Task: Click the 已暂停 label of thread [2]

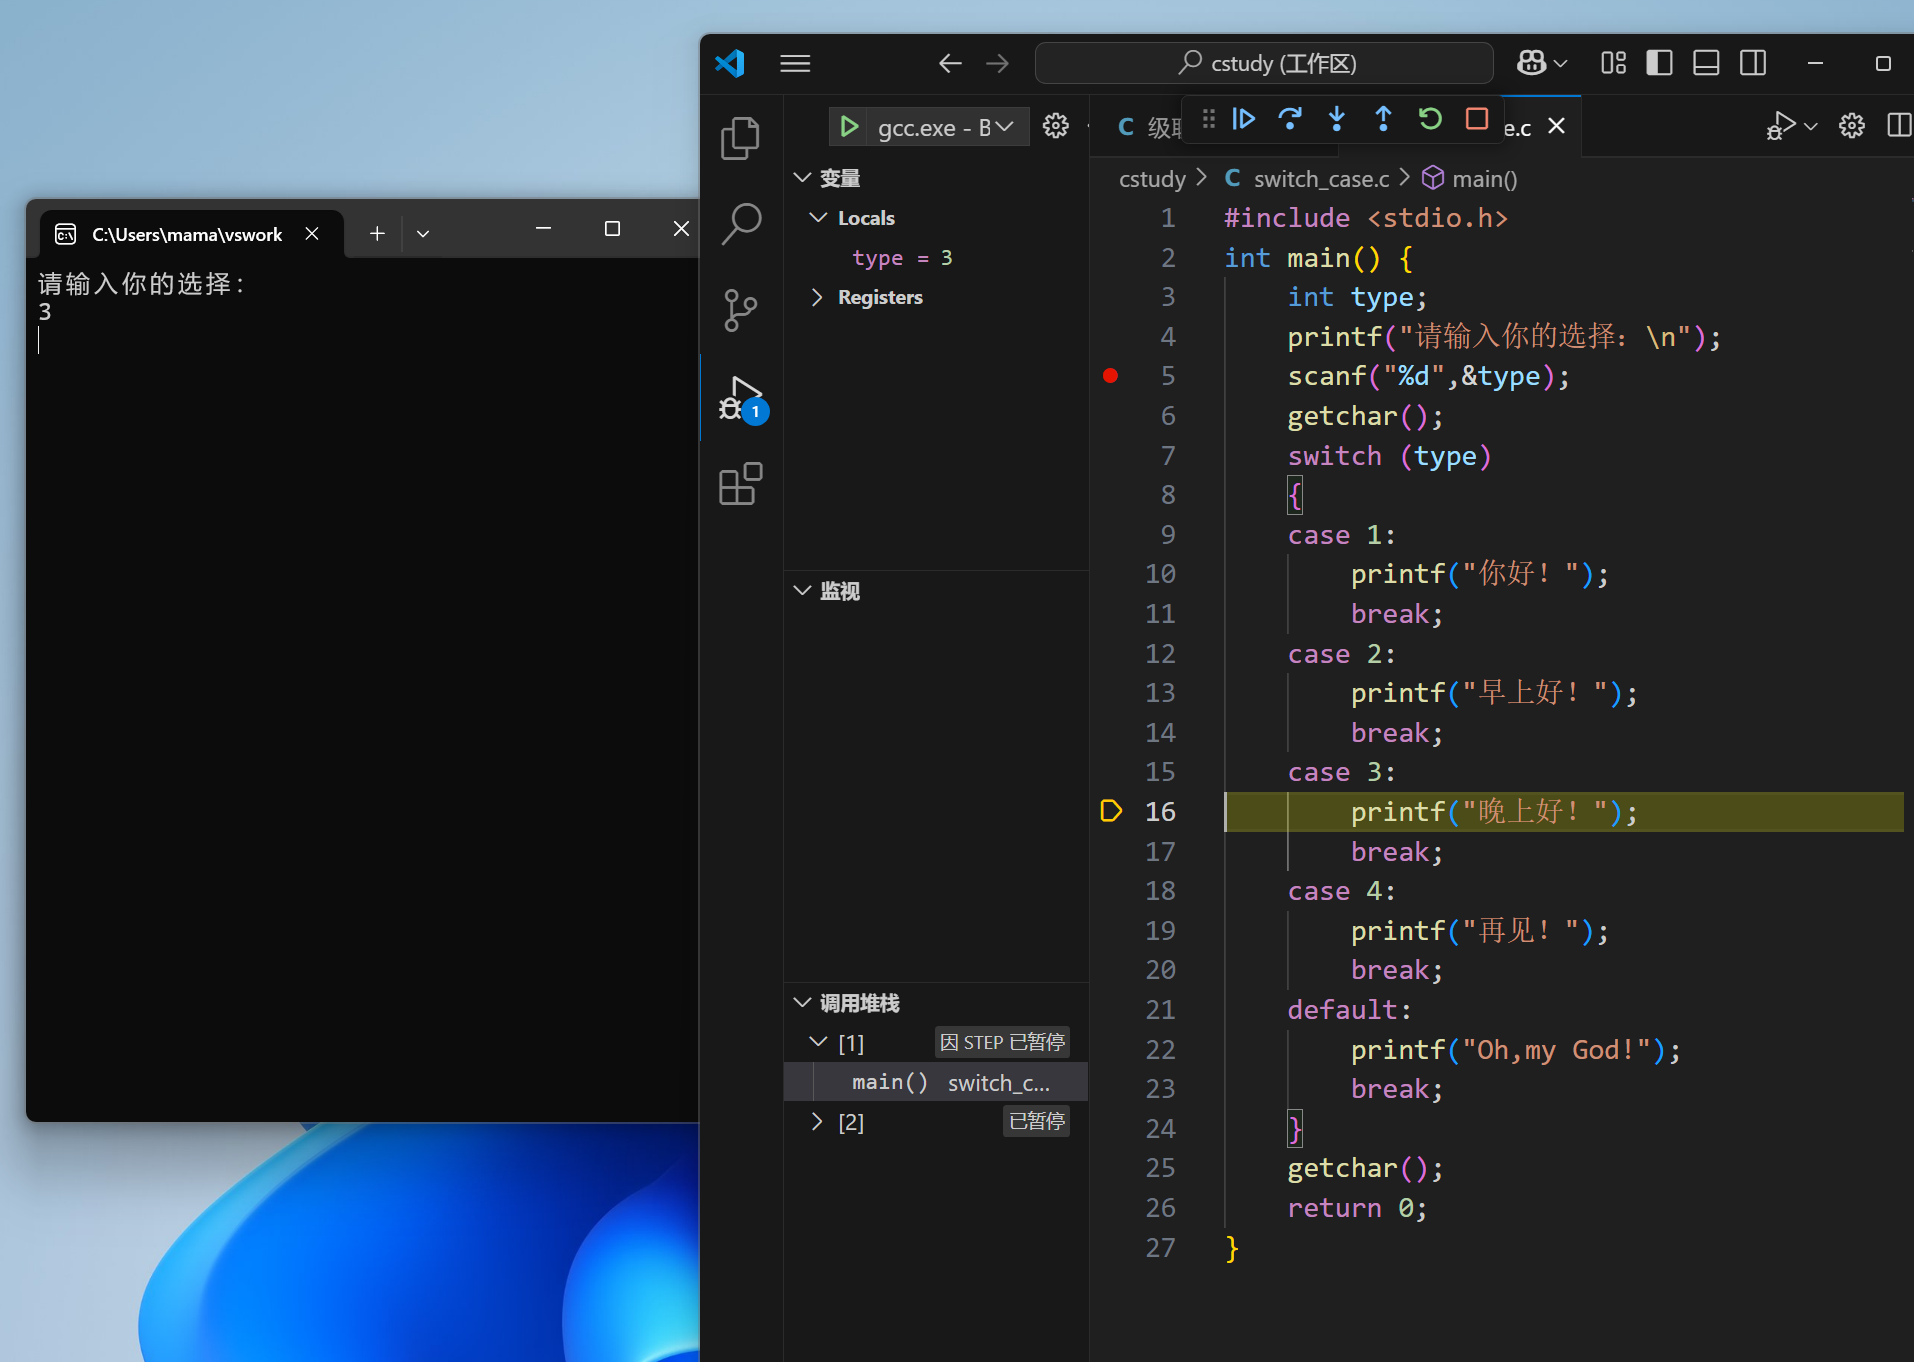Action: pyautogui.click(x=1036, y=1121)
